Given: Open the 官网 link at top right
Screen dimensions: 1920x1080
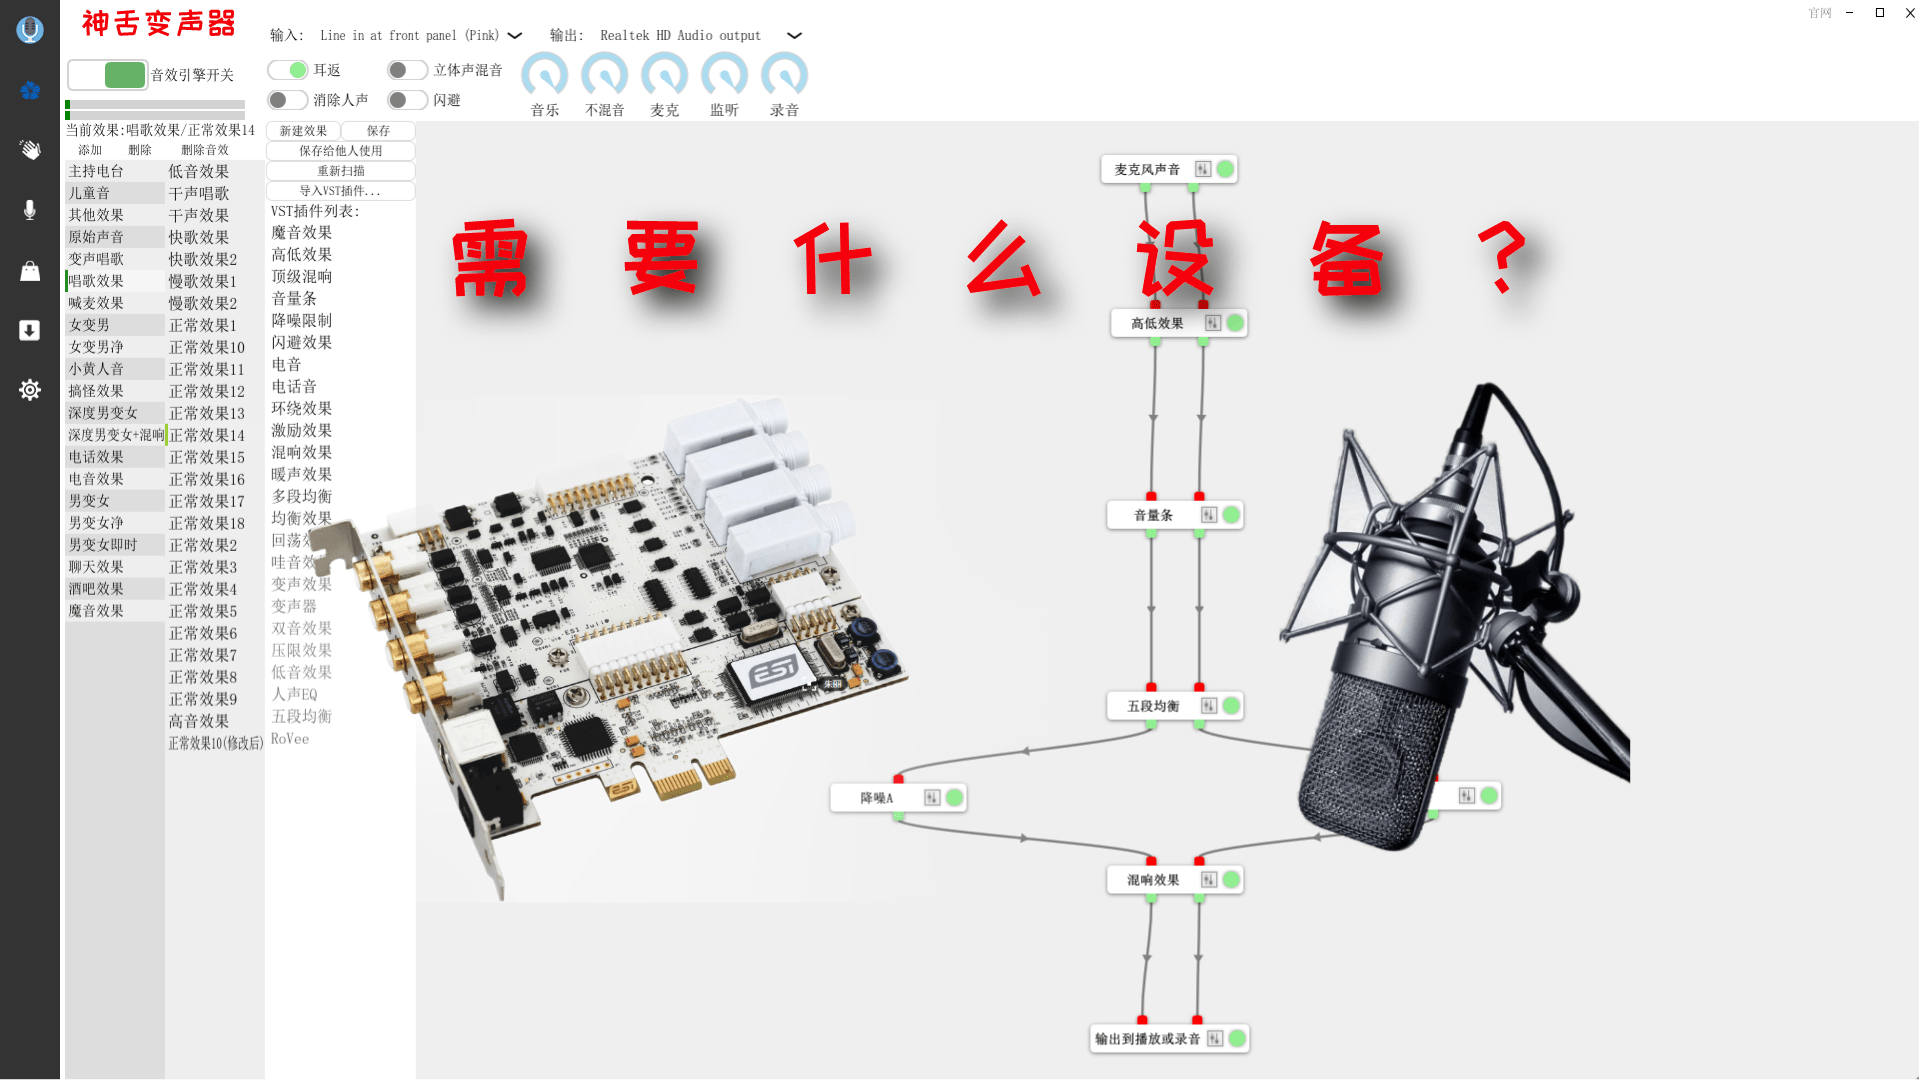Looking at the screenshot, I should (1820, 13).
